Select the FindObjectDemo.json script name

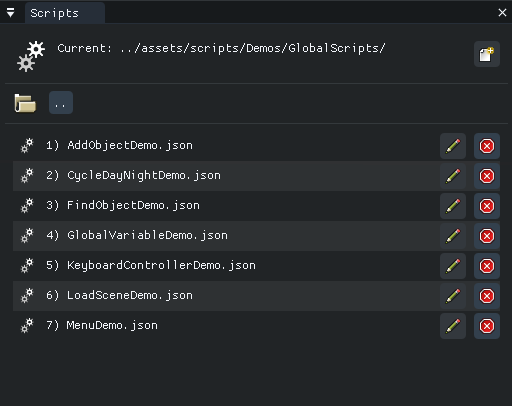[133, 206]
